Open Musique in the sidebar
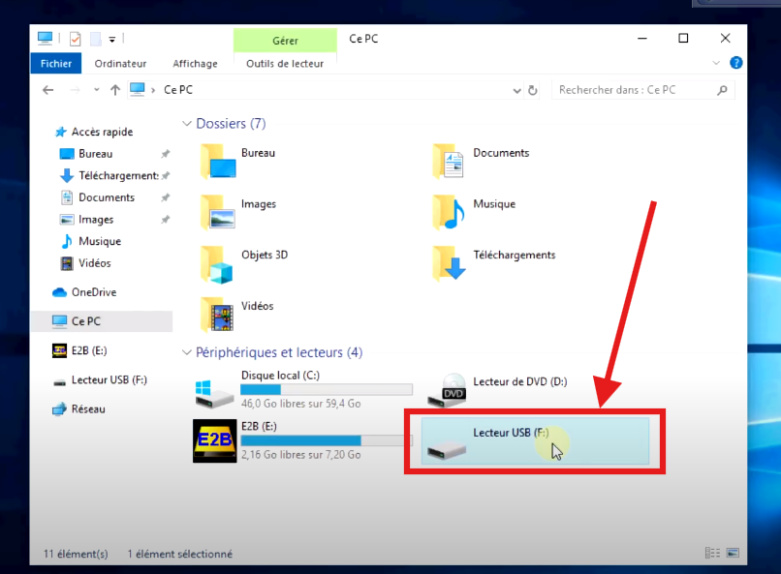The width and height of the screenshot is (781, 574). click(x=100, y=242)
